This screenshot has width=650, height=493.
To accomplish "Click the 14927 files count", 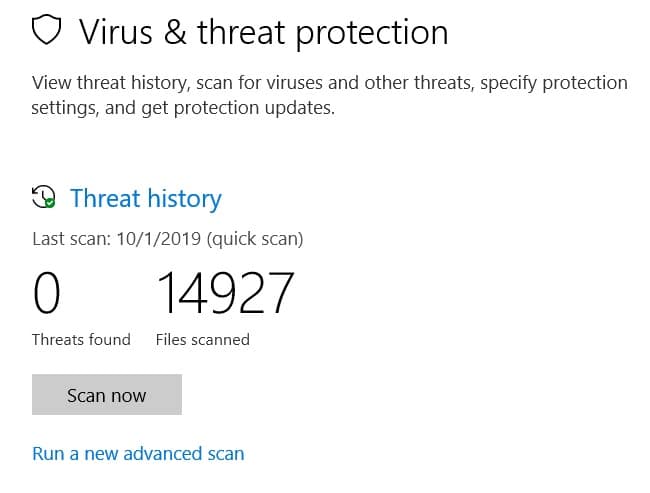I will pos(225,293).
